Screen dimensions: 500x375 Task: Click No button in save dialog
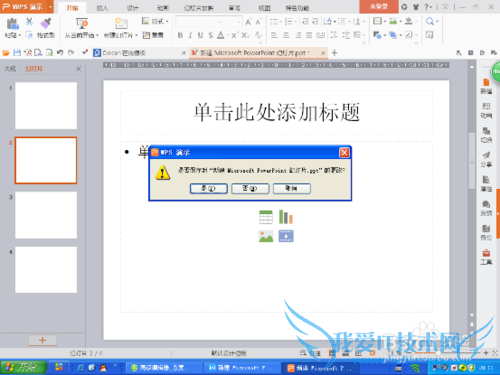click(x=250, y=188)
